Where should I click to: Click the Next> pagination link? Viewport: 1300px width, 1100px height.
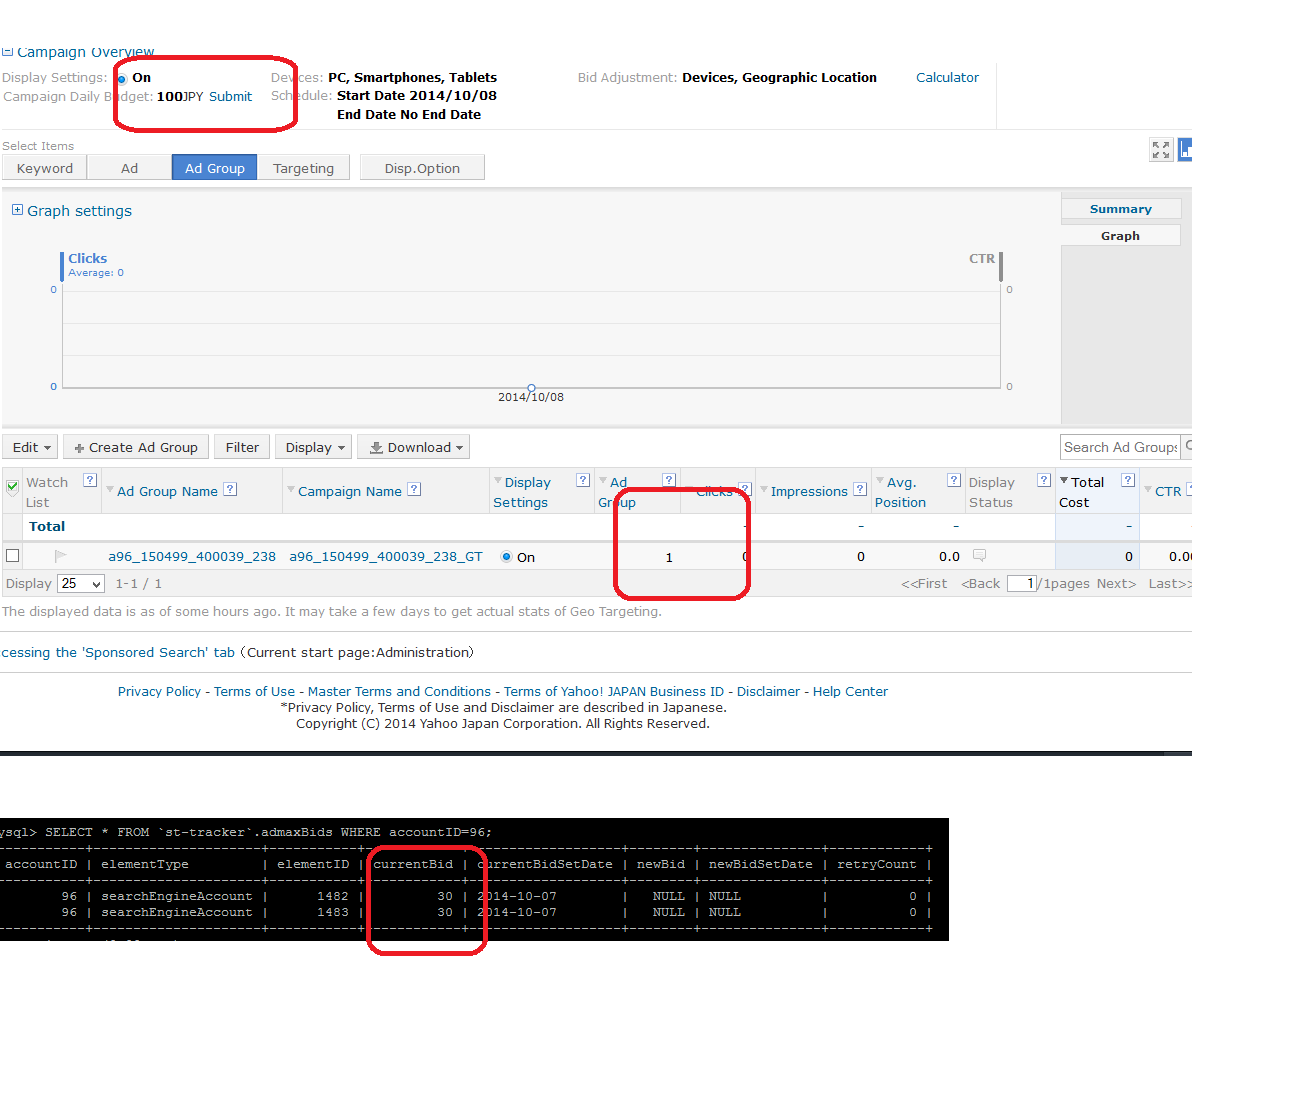[x=1116, y=583]
